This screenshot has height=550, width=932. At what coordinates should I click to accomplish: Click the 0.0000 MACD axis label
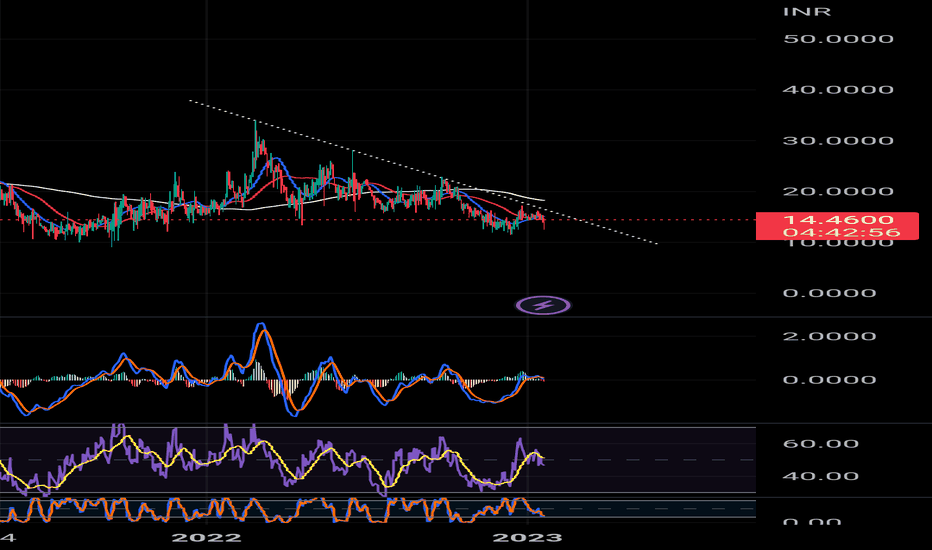pyautogui.click(x=829, y=380)
